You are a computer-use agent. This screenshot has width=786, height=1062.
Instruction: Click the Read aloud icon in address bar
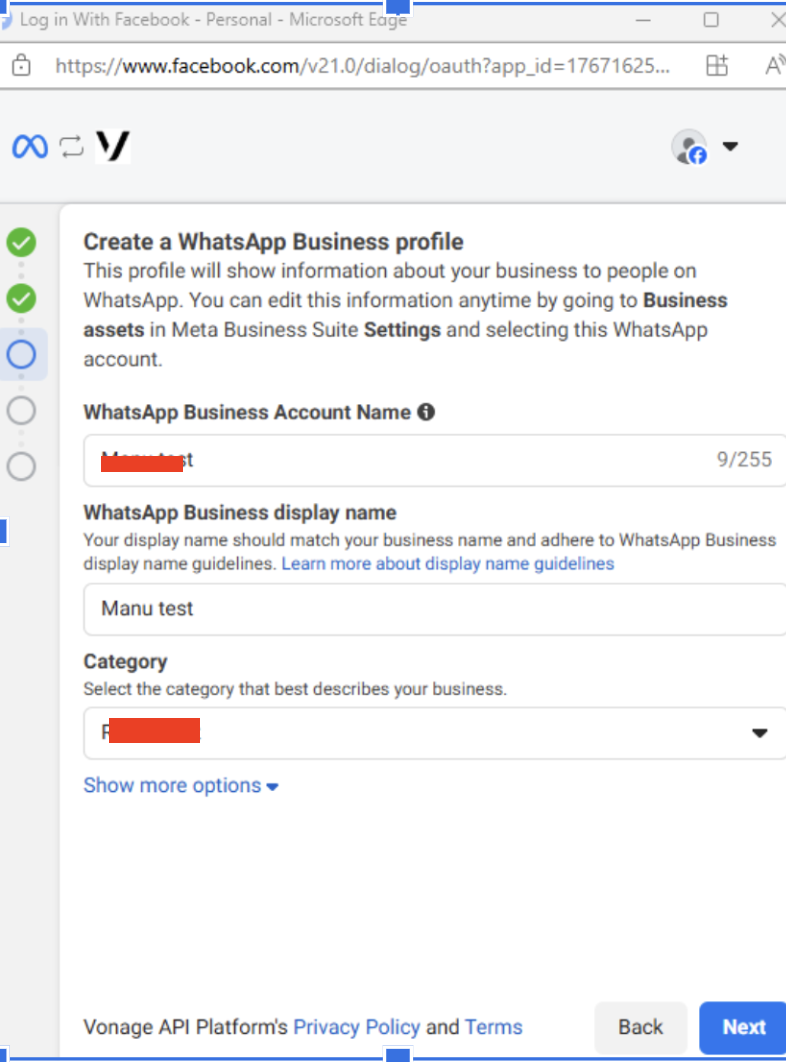click(x=776, y=65)
